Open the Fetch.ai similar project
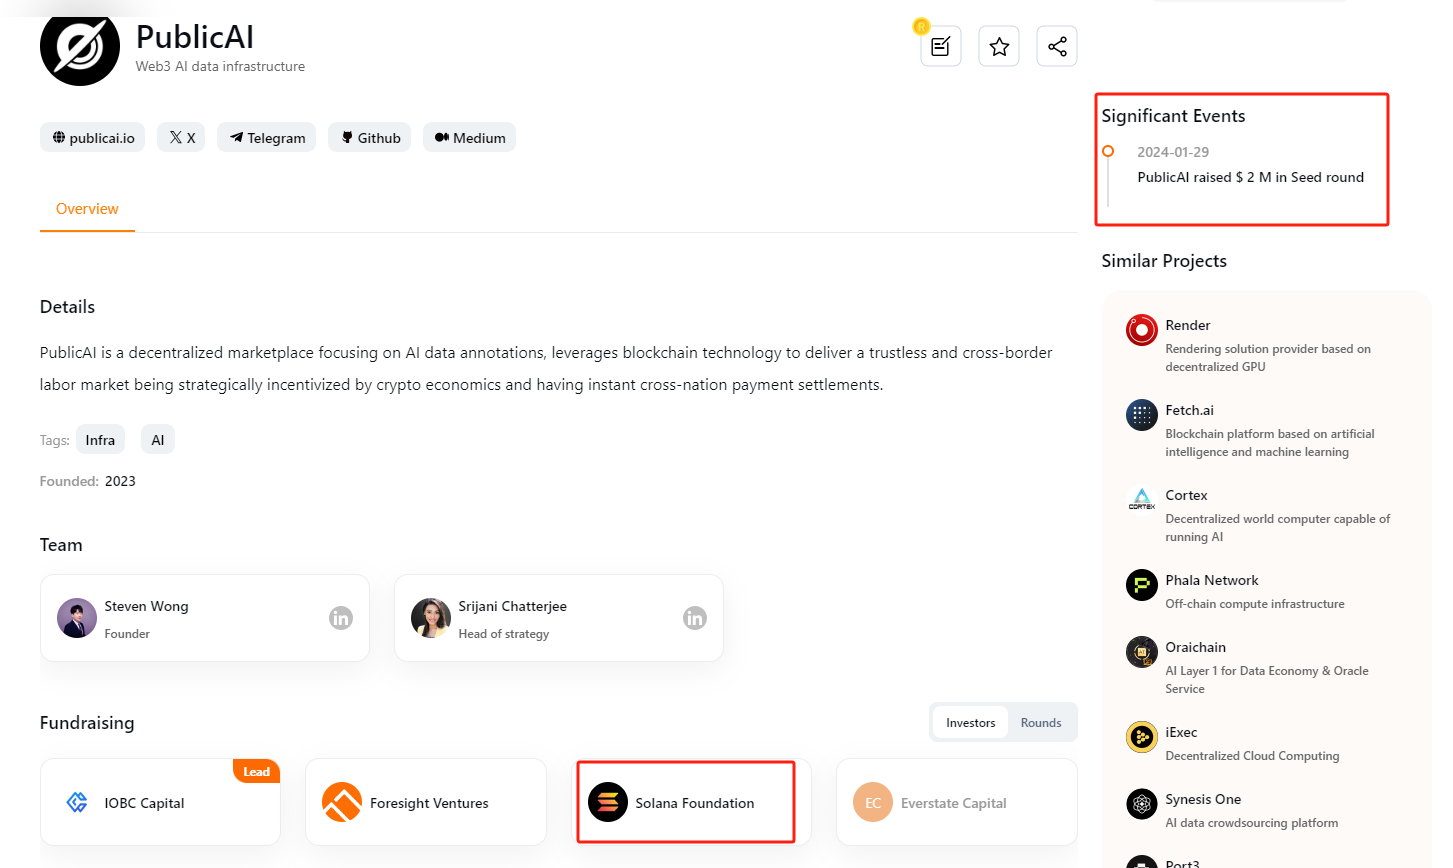1453x868 pixels. [1190, 410]
